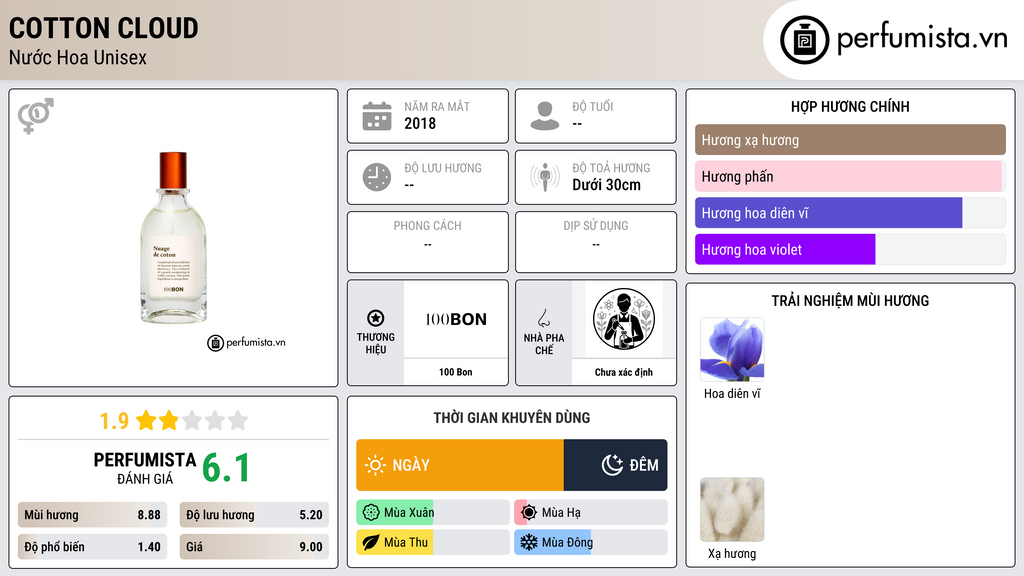Click the second gold rating star
Screen dimensions: 1024x576
click(169, 420)
